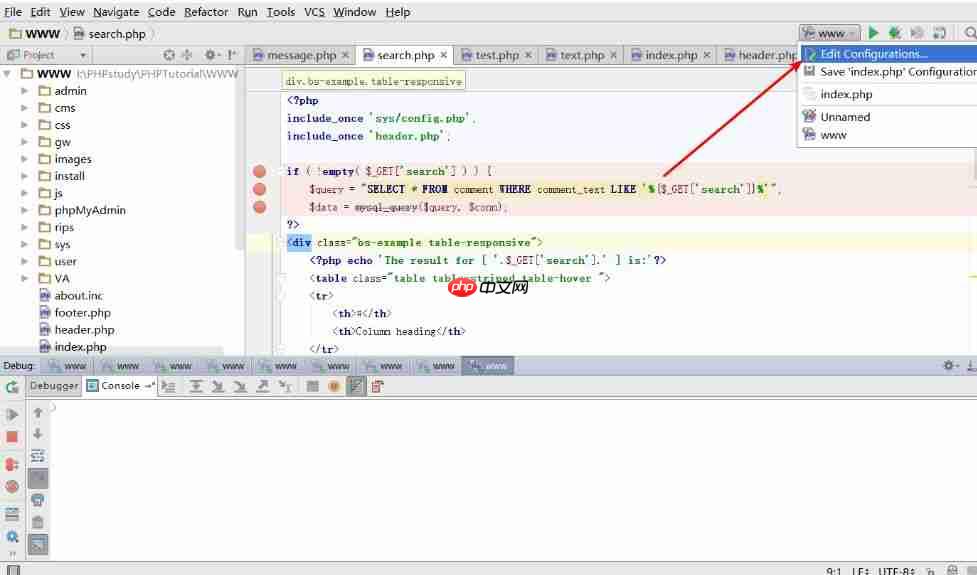Click the run to cursor icon
The height and width of the screenshot is (575, 977).
click(285, 386)
